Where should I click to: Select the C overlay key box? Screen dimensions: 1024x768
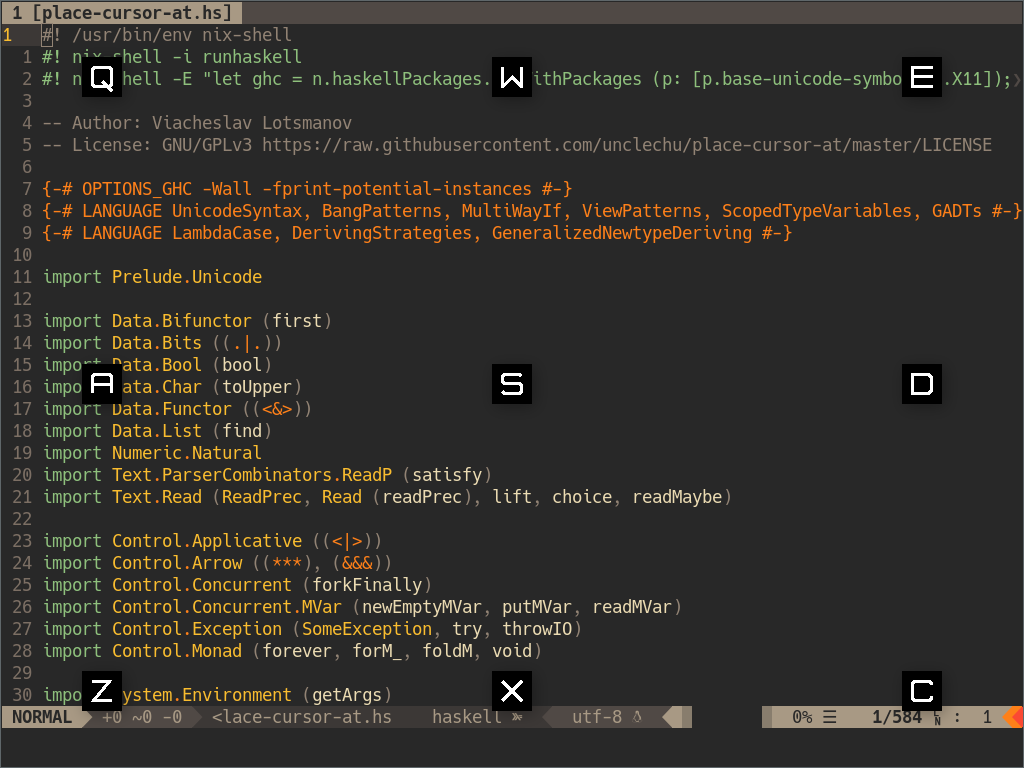pos(922,691)
